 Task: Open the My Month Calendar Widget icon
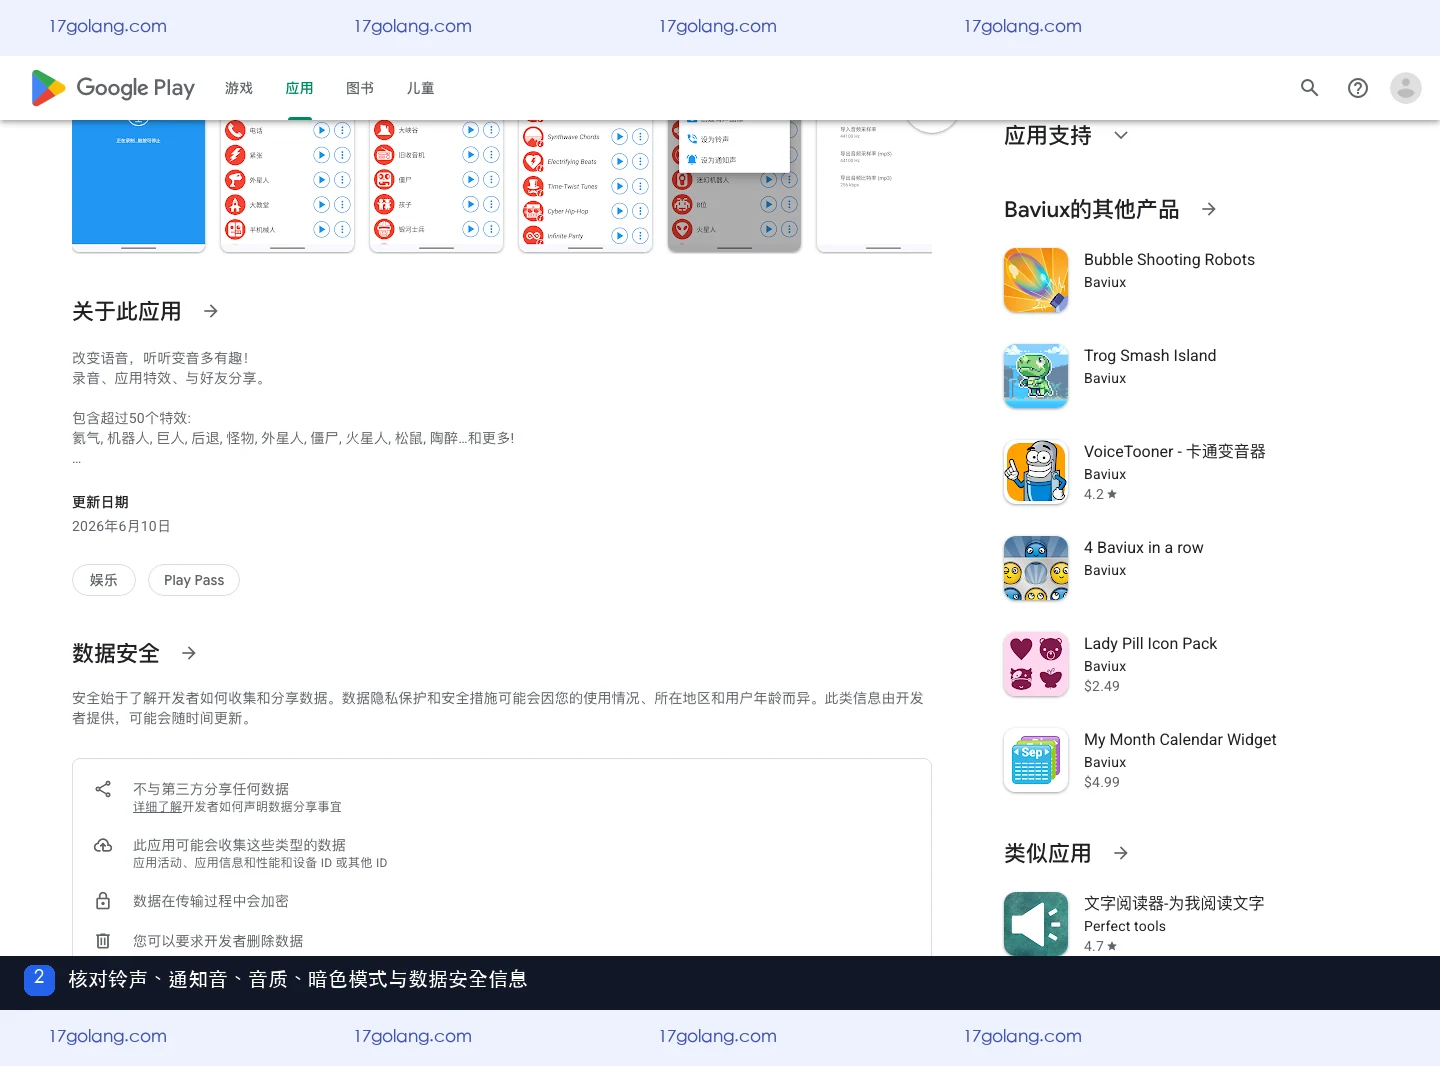click(1036, 760)
